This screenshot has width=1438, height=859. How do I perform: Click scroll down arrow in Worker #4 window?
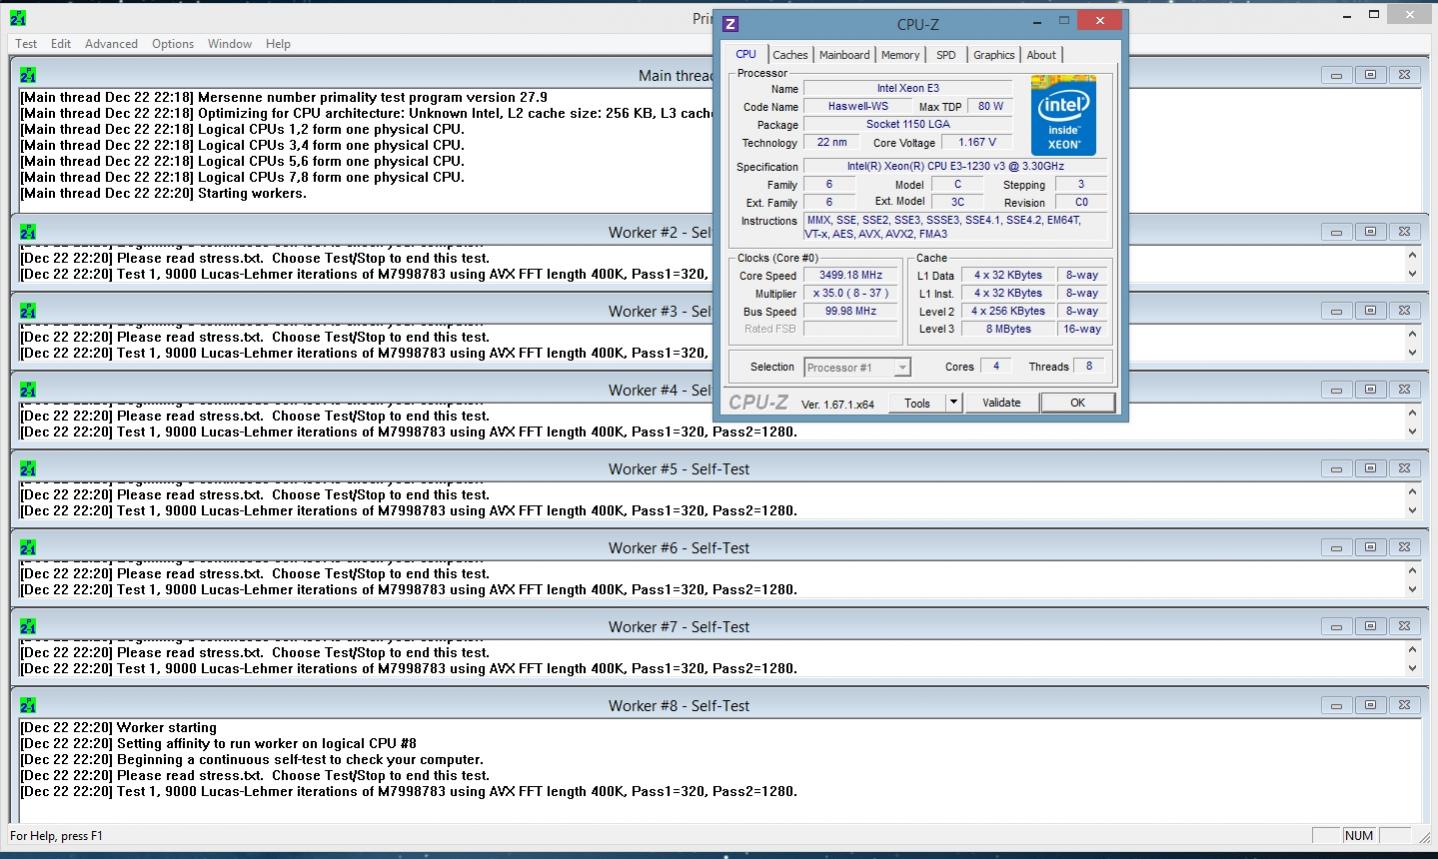pos(1412,432)
